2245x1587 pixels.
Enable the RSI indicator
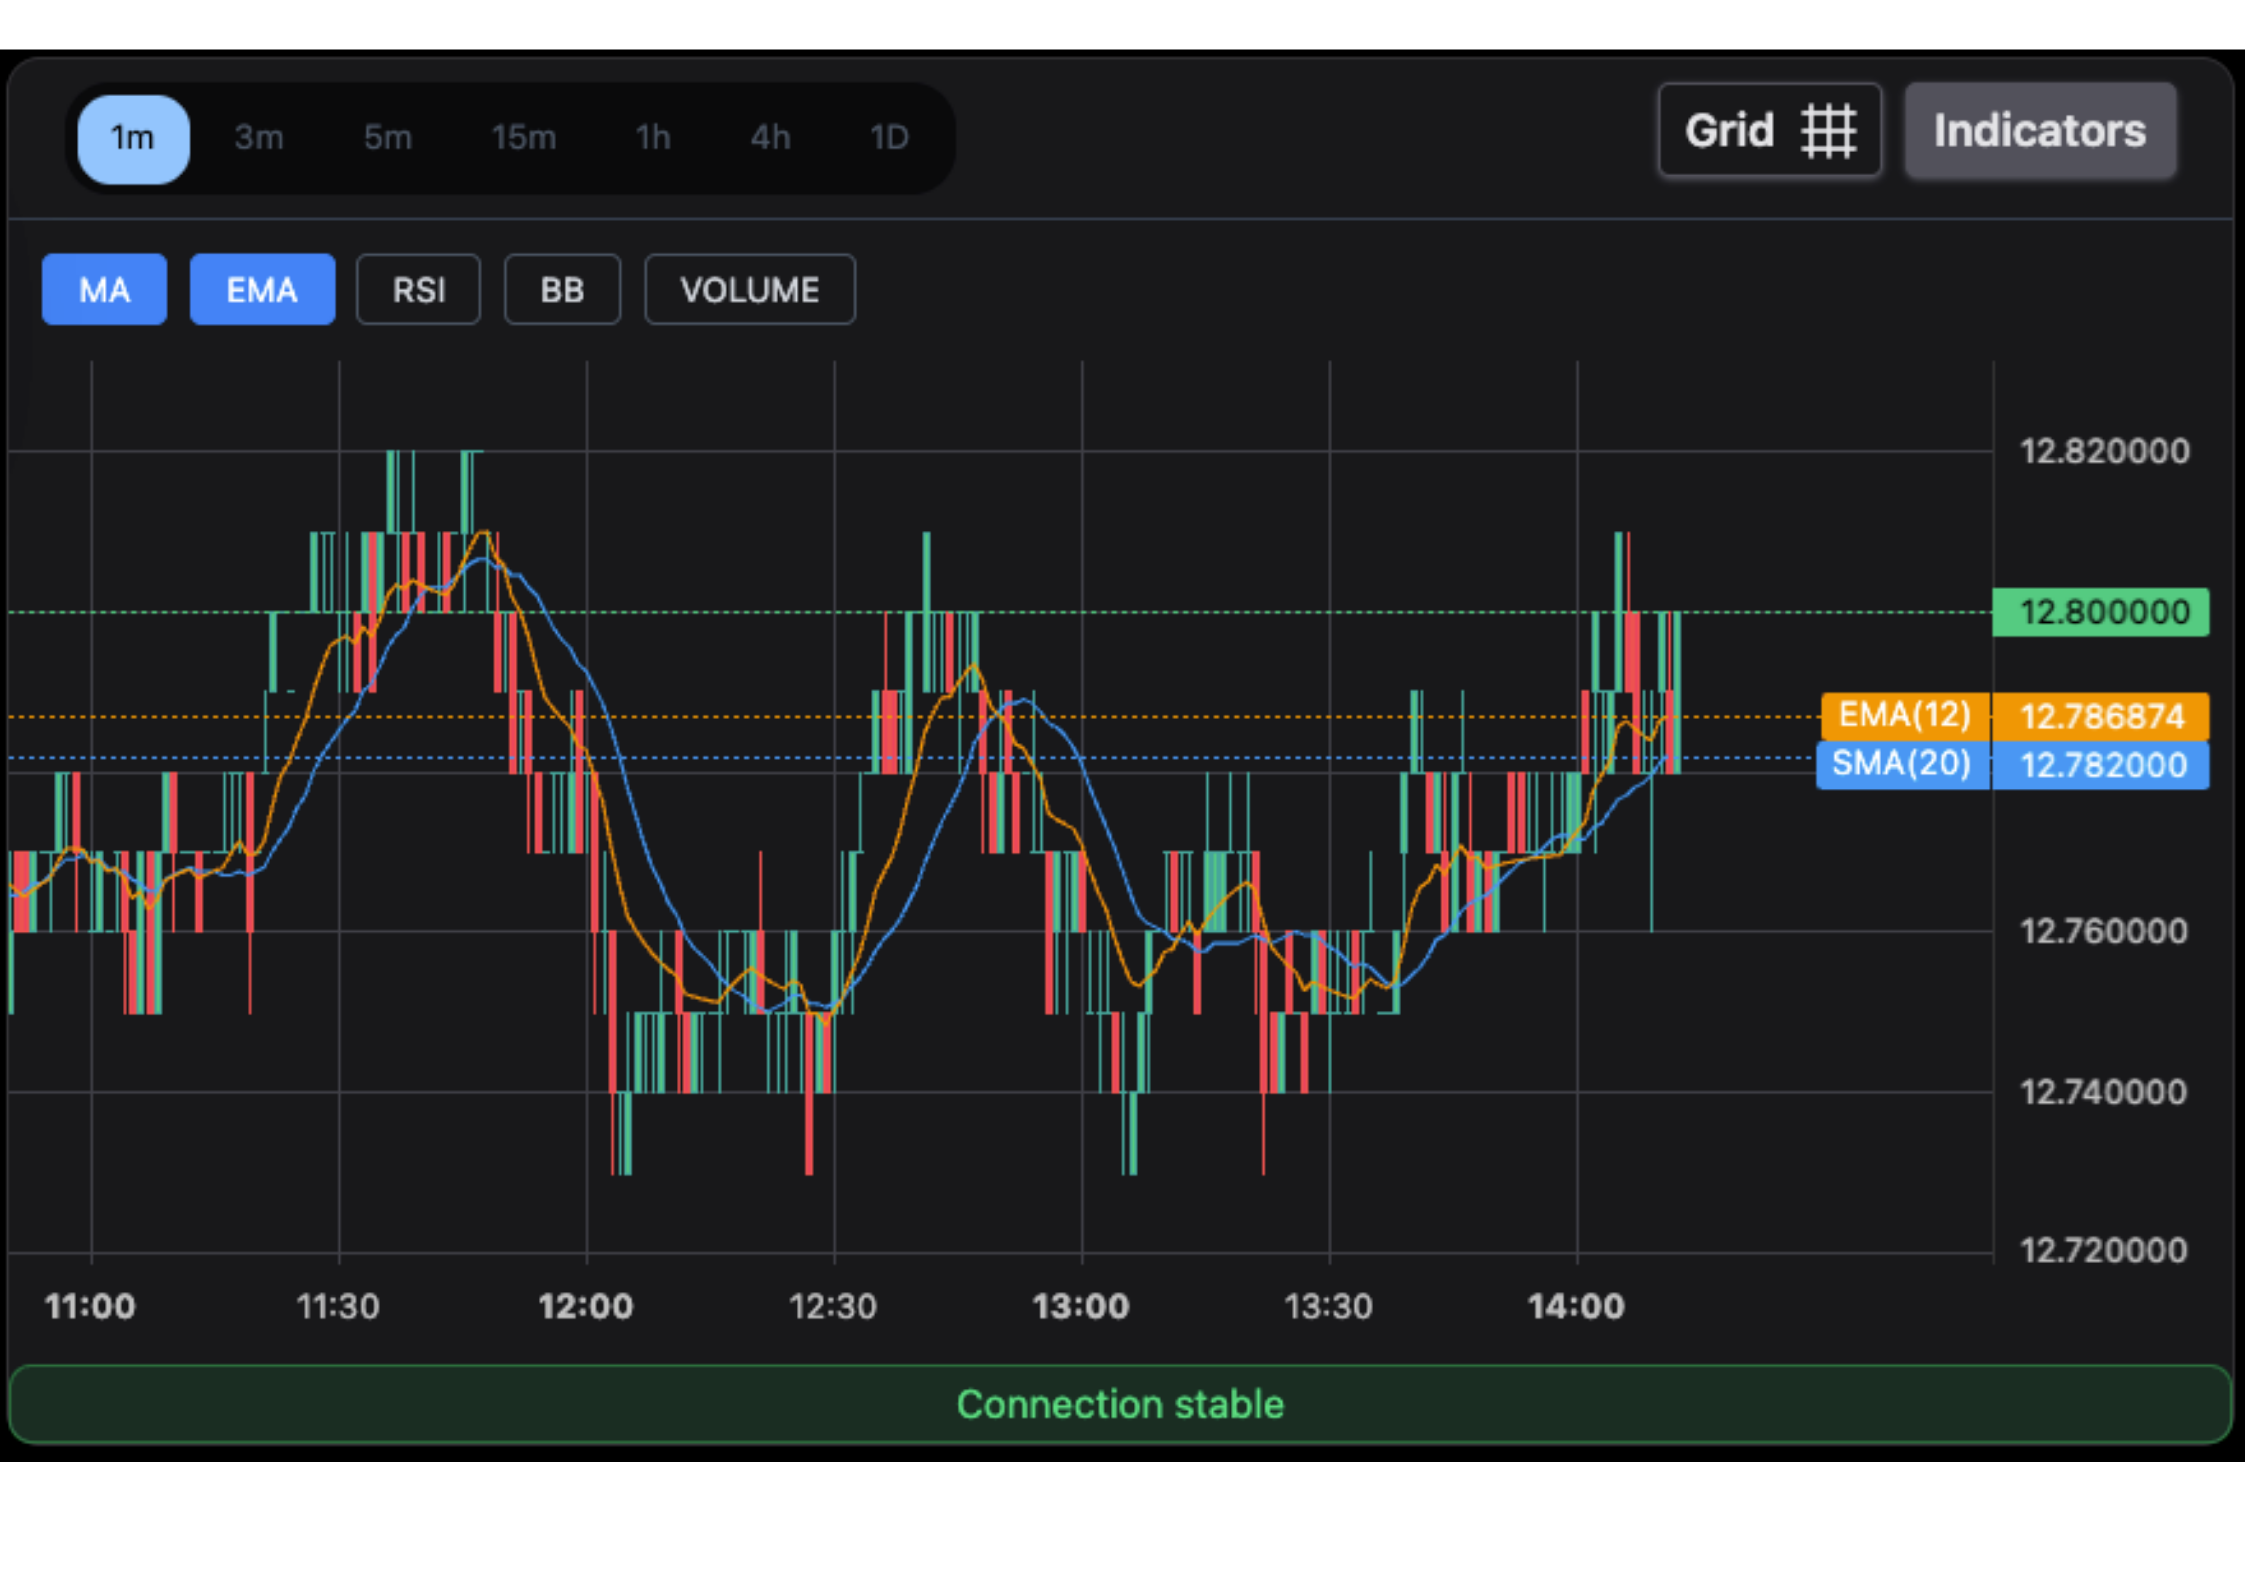coord(418,290)
